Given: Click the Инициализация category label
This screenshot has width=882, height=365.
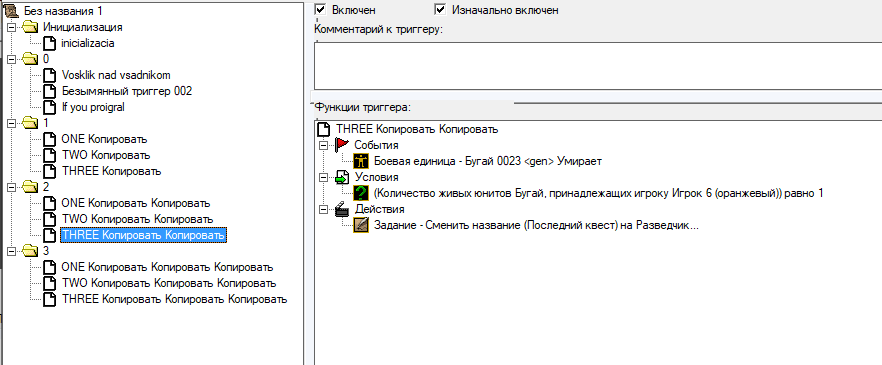Looking at the screenshot, I should (83, 26).
